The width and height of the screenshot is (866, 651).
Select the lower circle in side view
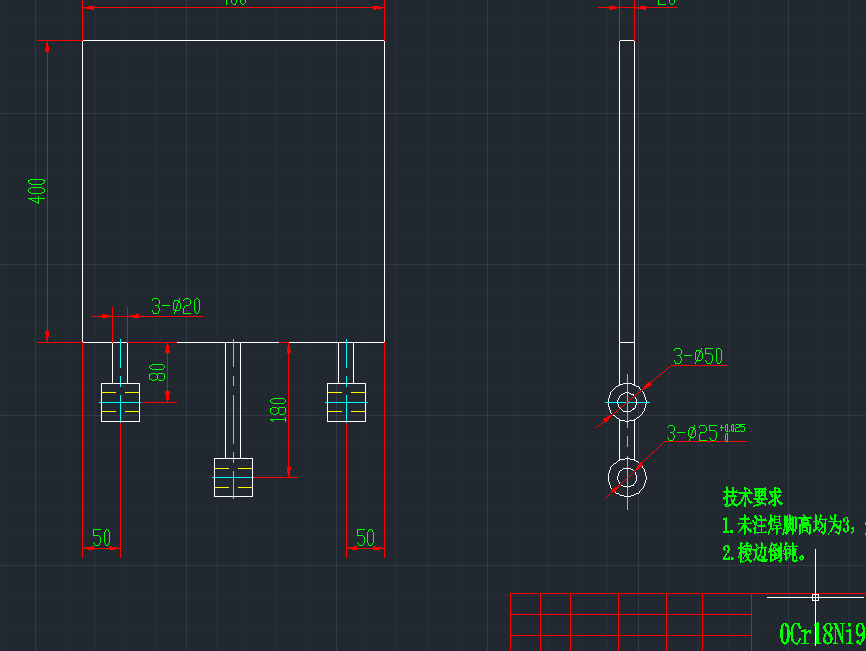coord(627,478)
